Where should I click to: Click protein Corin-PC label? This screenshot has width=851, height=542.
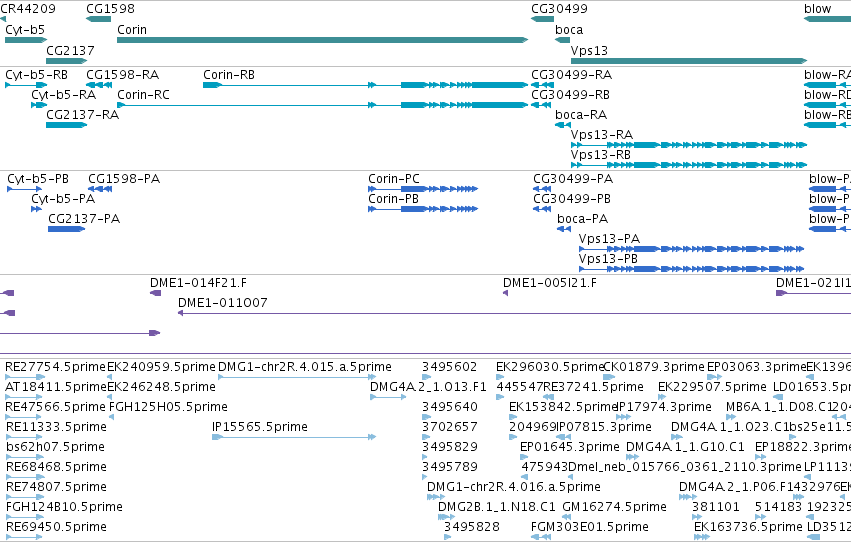393,179
